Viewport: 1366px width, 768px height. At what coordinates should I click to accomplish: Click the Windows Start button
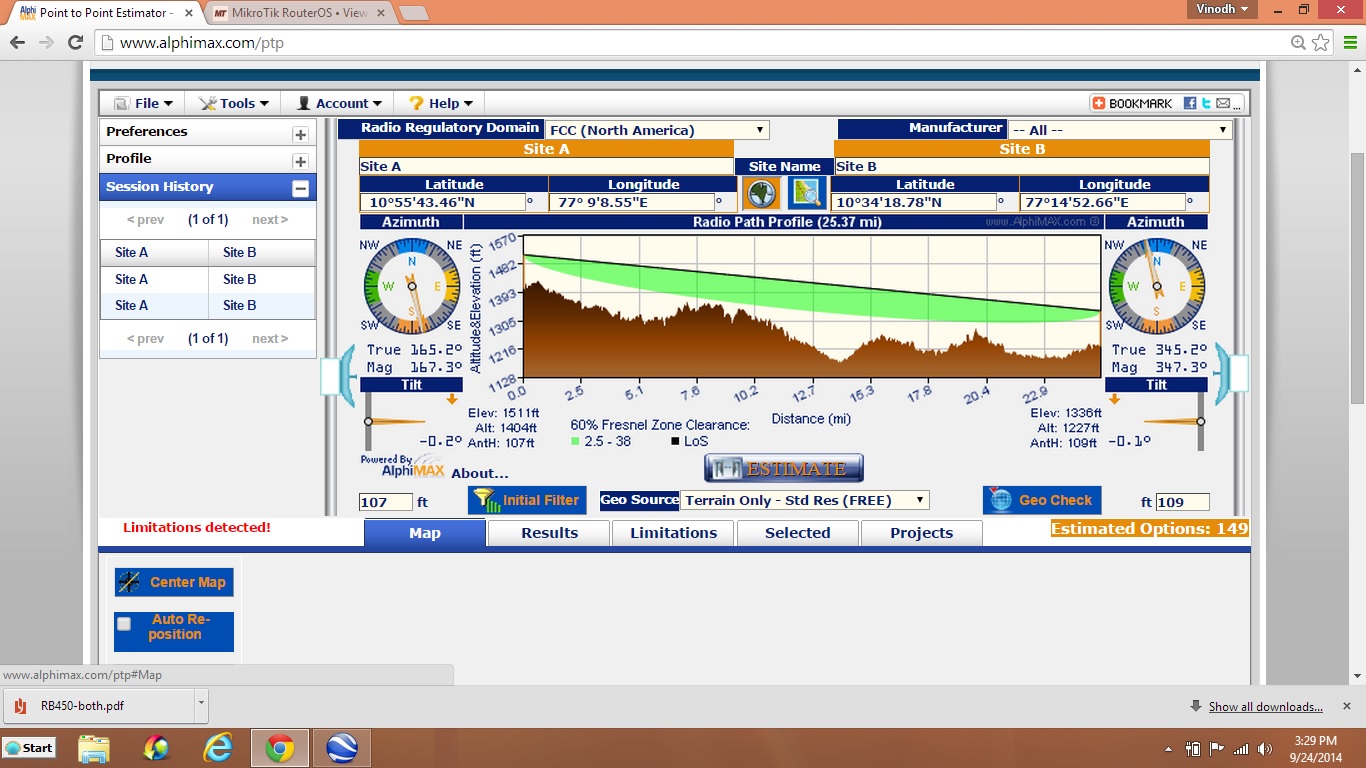click(28, 748)
